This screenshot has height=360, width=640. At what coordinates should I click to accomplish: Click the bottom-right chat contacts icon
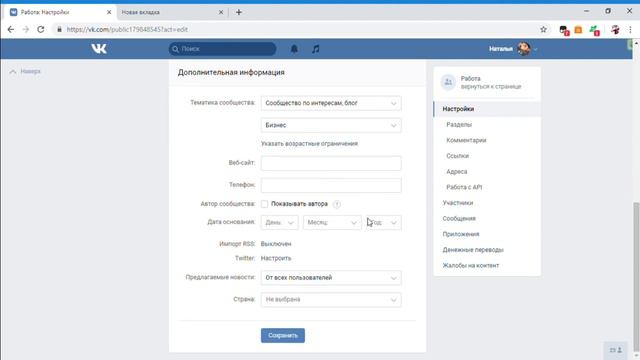[616, 350]
